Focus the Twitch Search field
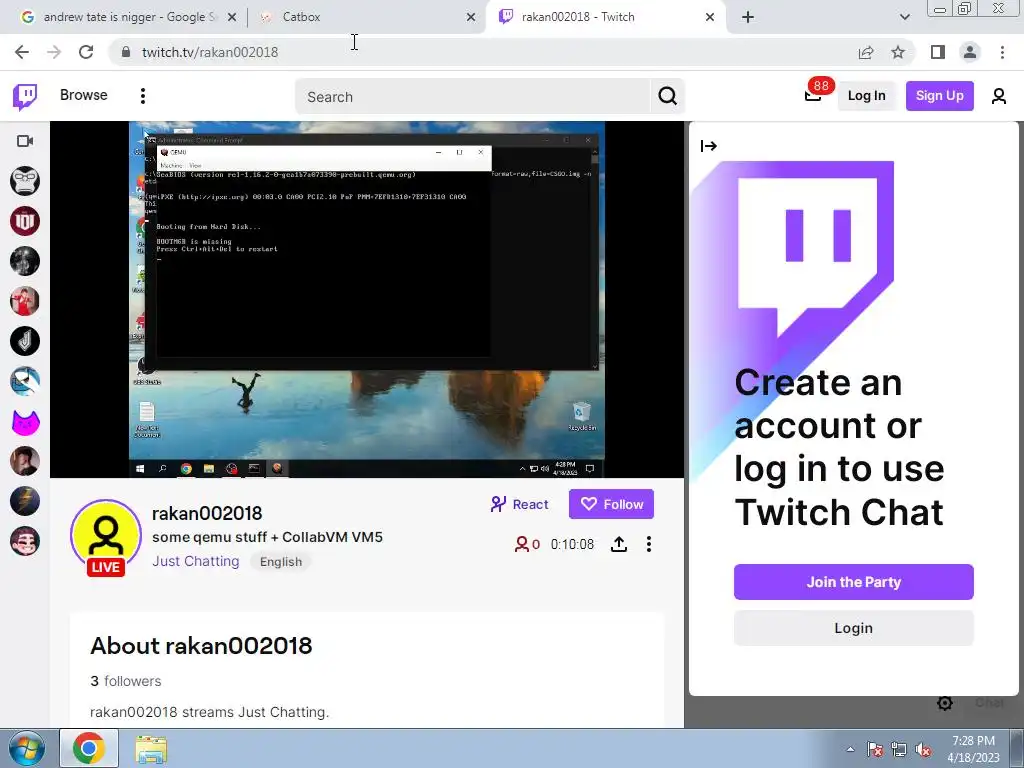The image size is (1024, 768). click(x=473, y=97)
